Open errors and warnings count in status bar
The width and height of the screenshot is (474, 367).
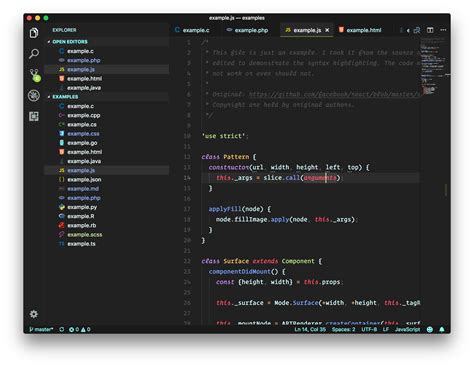click(x=79, y=329)
